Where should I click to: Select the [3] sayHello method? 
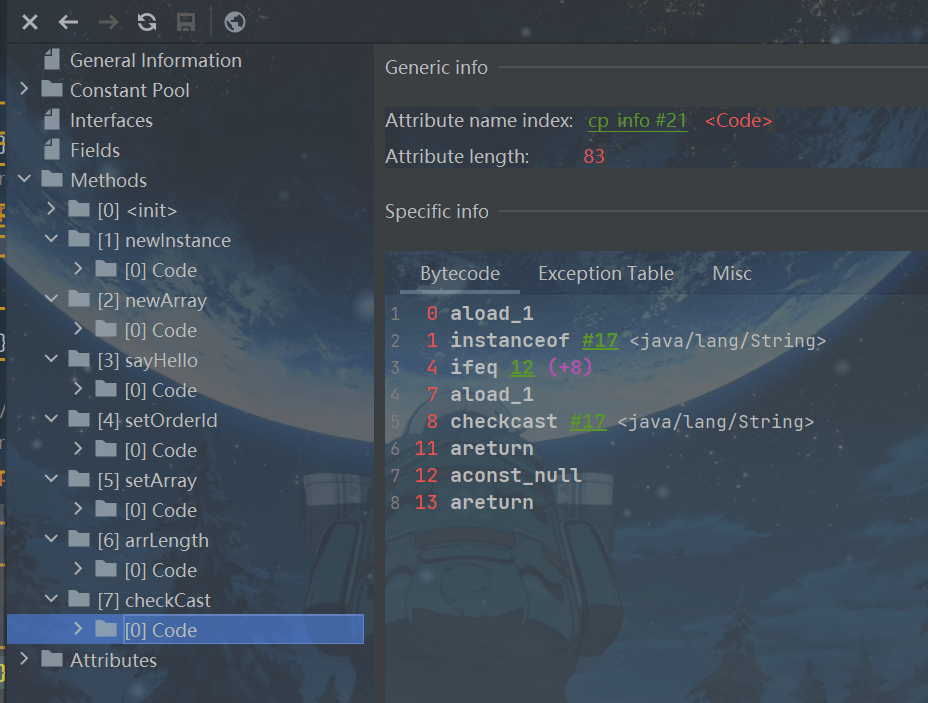(161, 360)
